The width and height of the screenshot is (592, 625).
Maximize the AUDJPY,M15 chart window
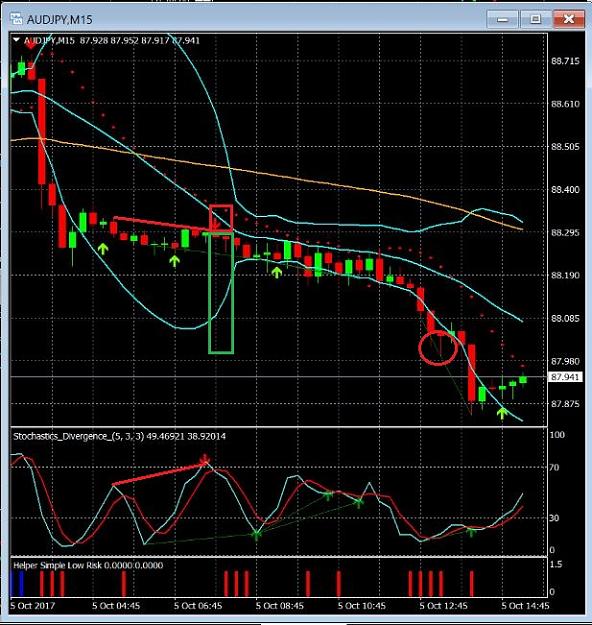[x=535, y=19]
